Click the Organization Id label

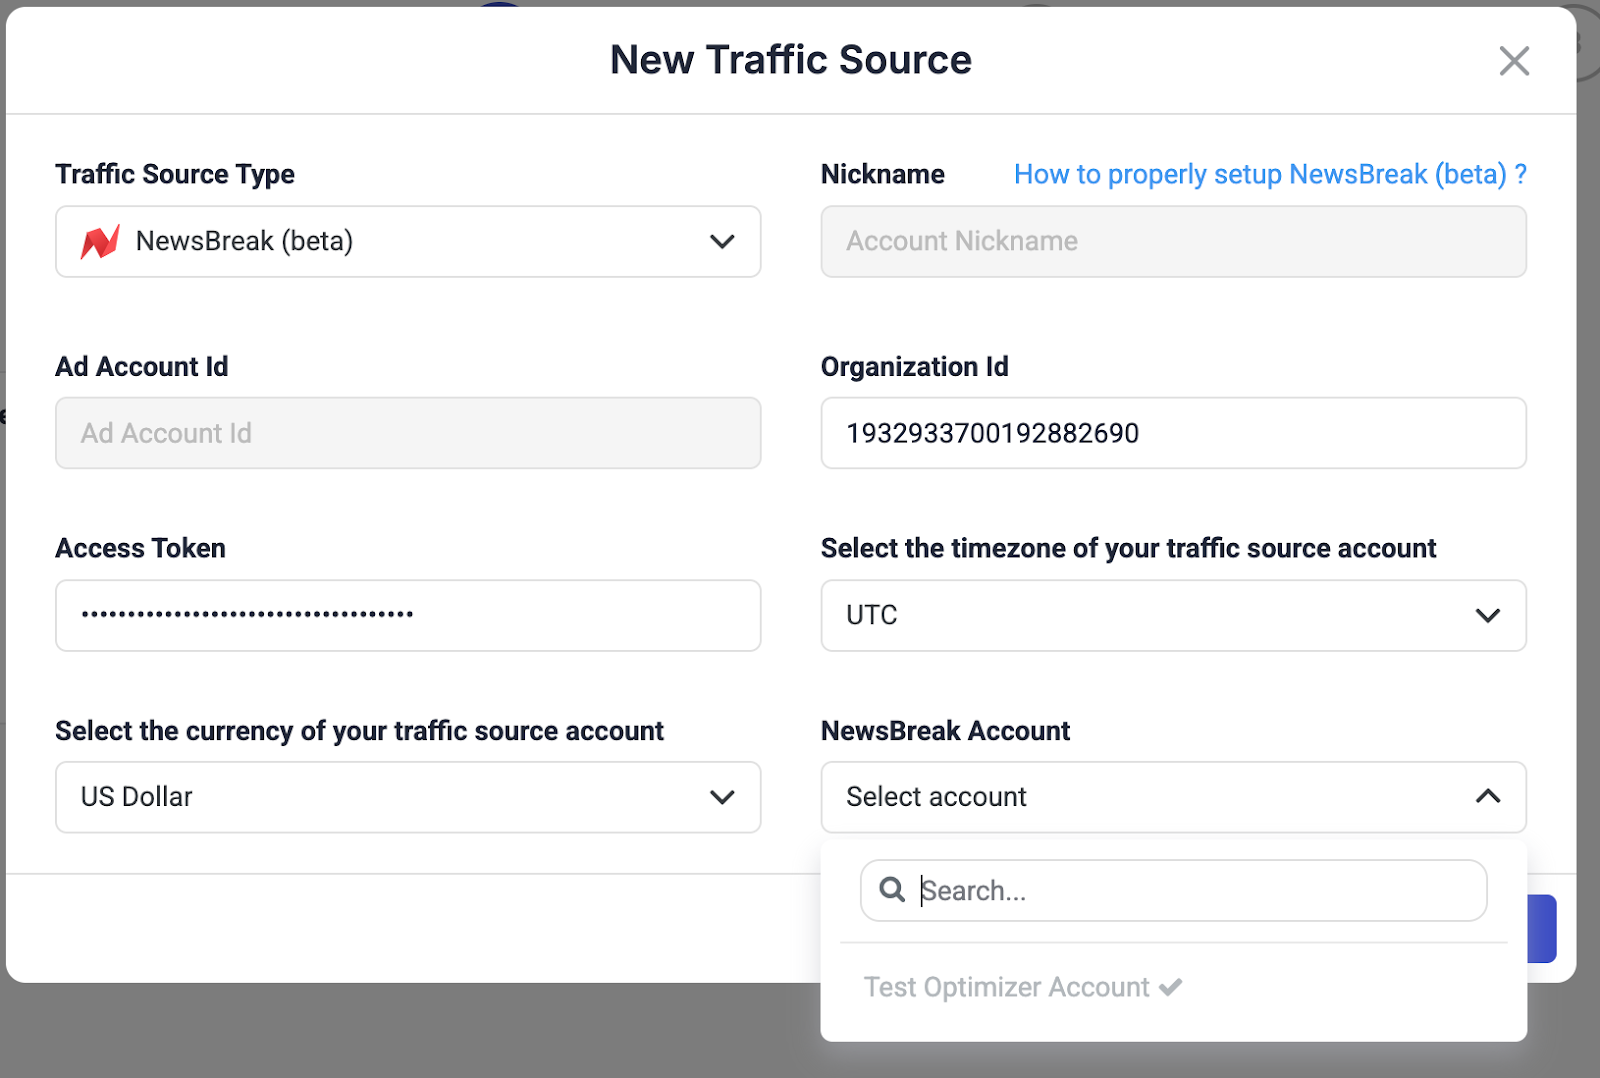pos(914,367)
